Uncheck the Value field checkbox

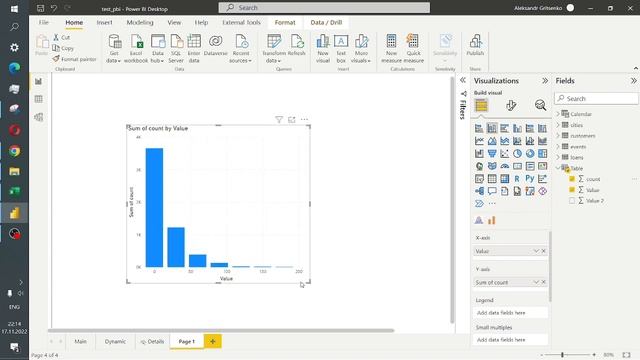[572, 190]
